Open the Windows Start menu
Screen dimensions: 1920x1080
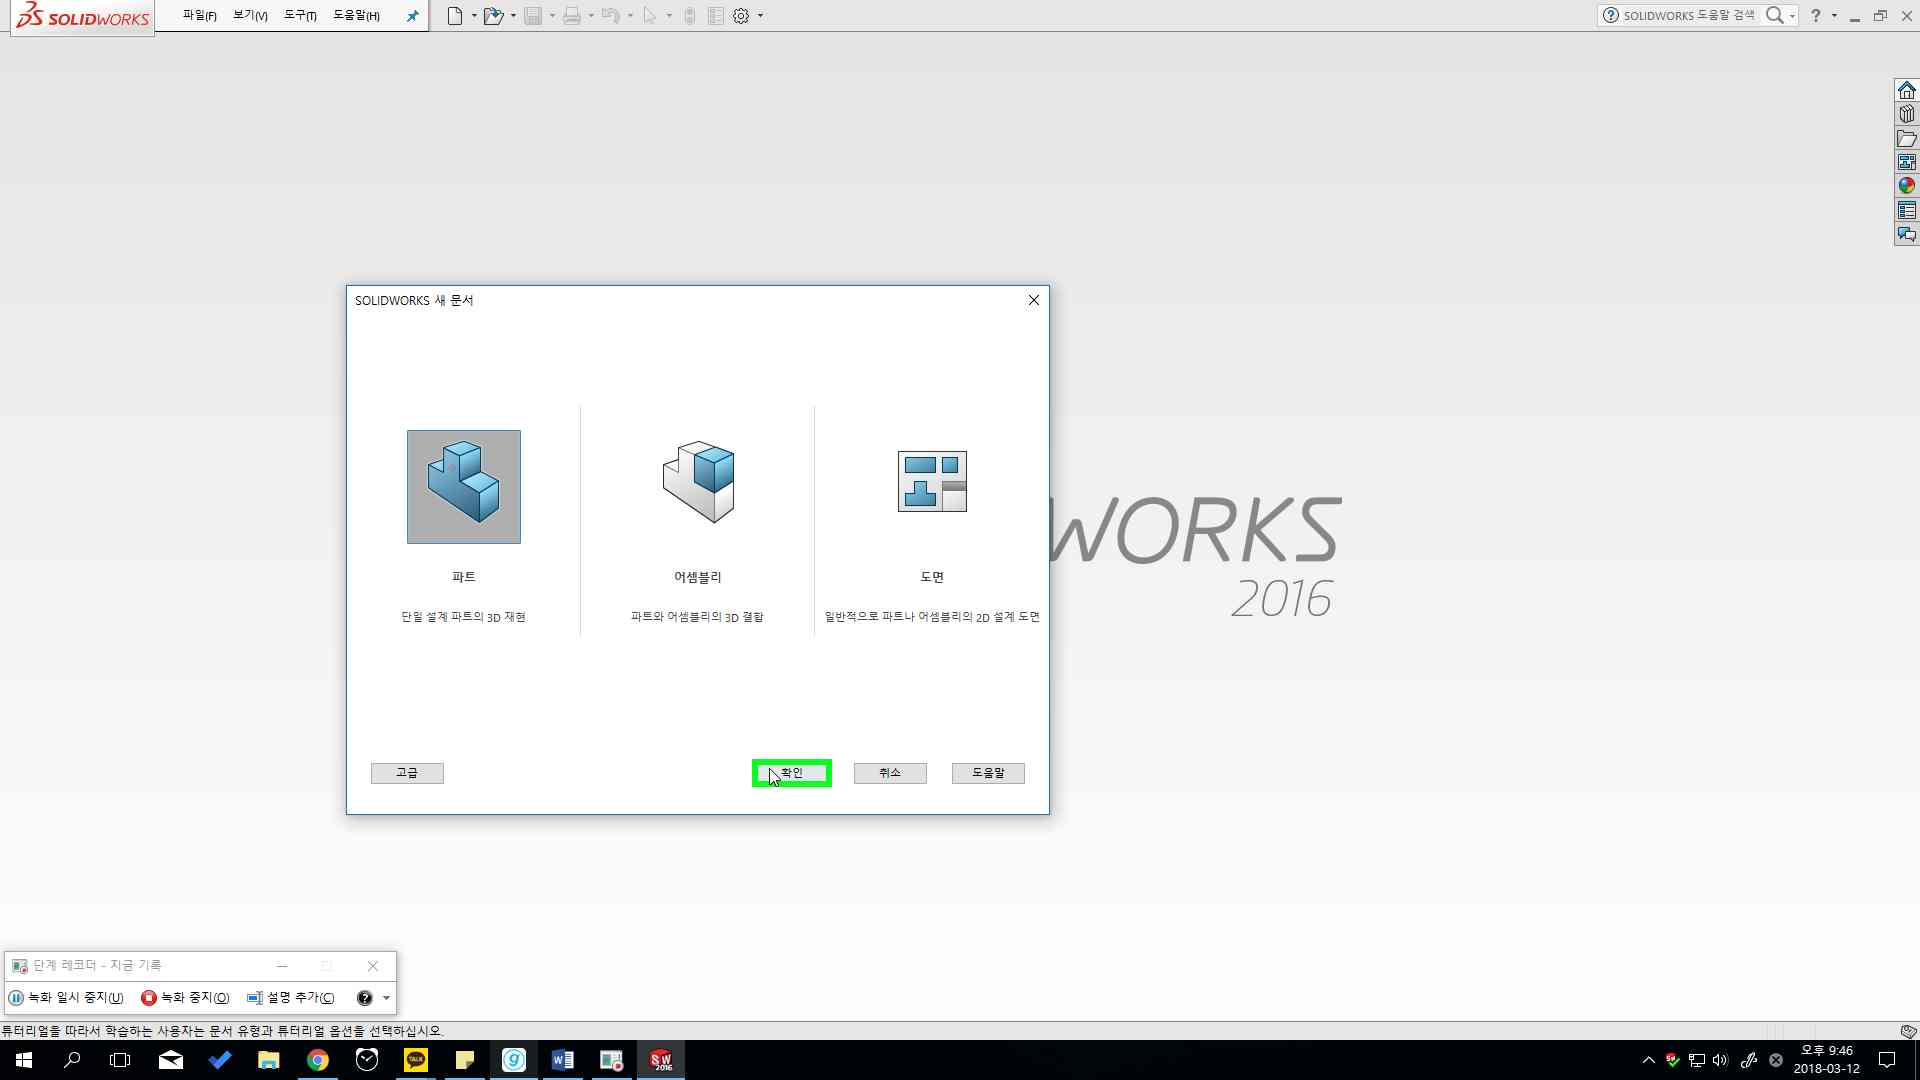point(24,1060)
